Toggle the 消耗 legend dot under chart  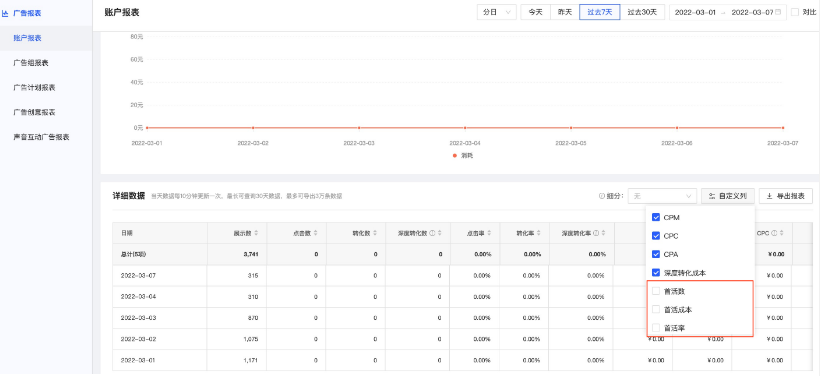454,156
